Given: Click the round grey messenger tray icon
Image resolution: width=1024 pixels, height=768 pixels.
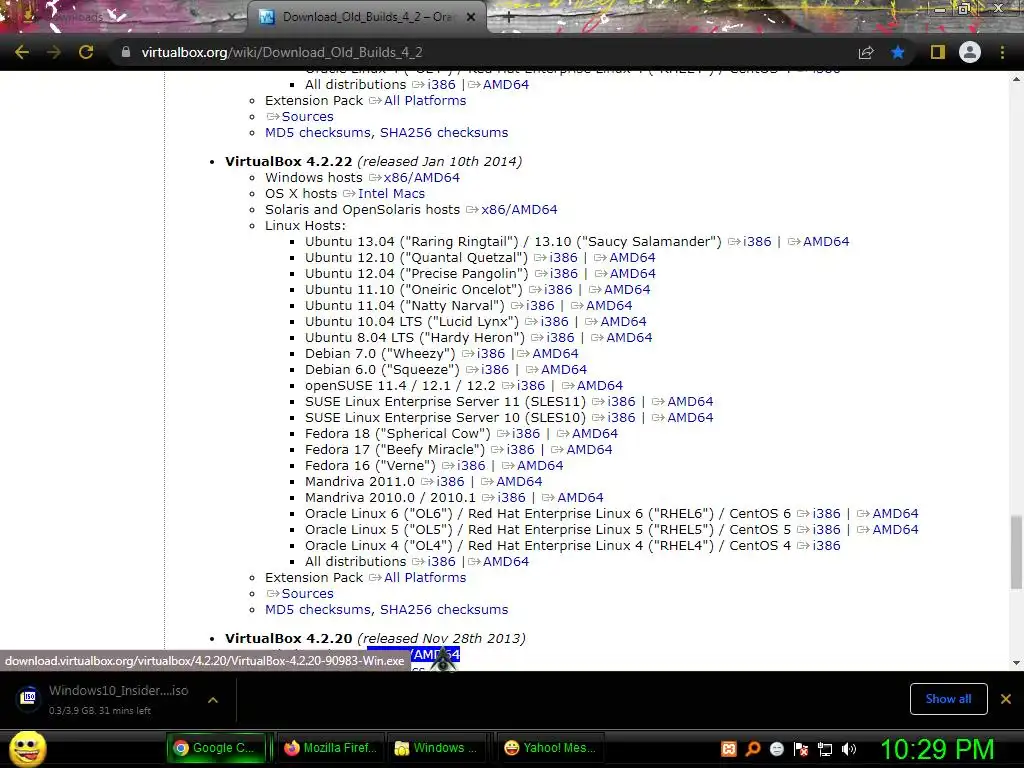Looking at the screenshot, I should 777,749.
